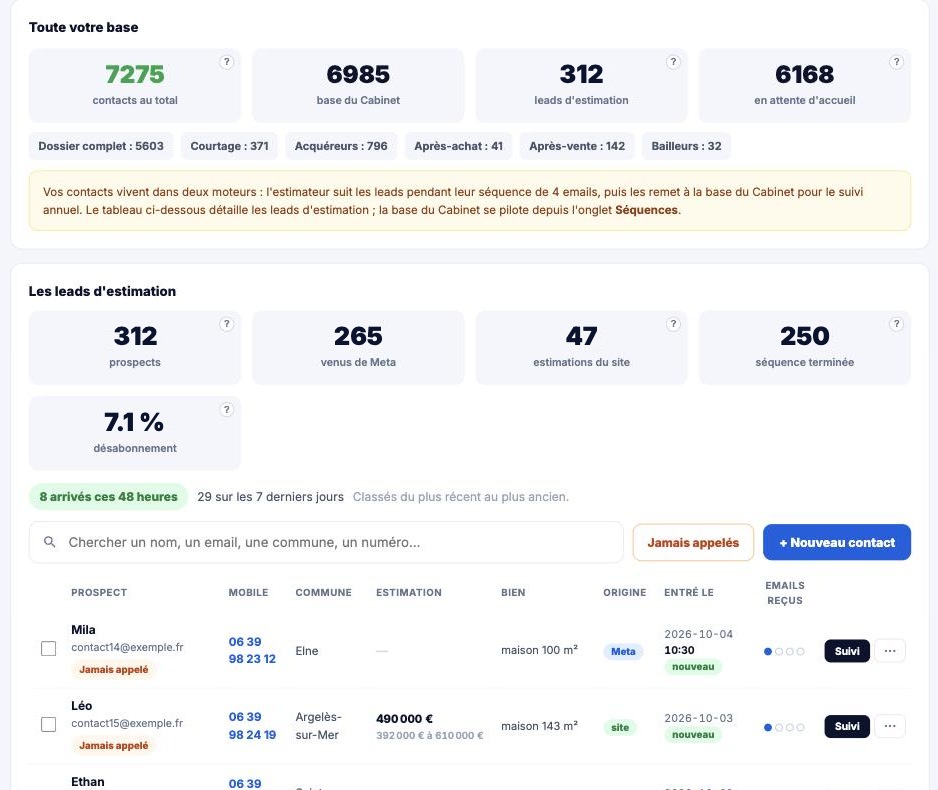Call Mila's mobile number 06 39 98 23 12
This screenshot has height=790, width=938.
click(252, 650)
